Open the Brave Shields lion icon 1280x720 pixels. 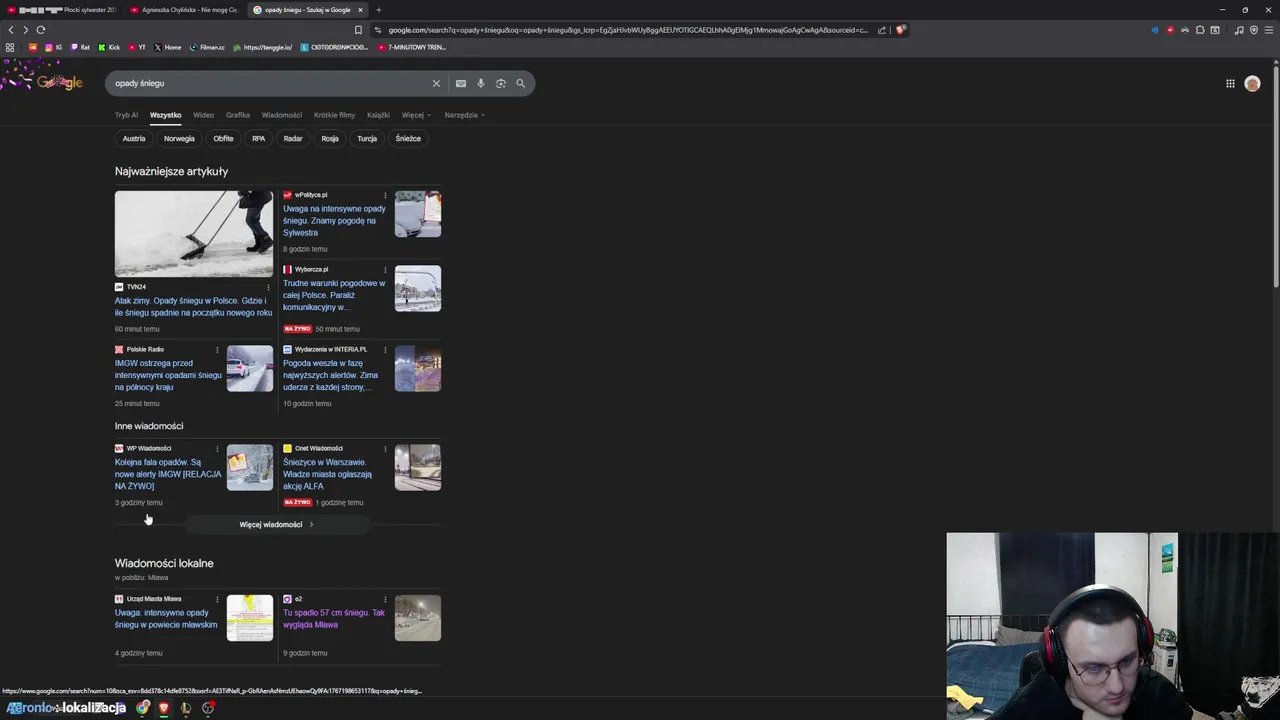[900, 30]
